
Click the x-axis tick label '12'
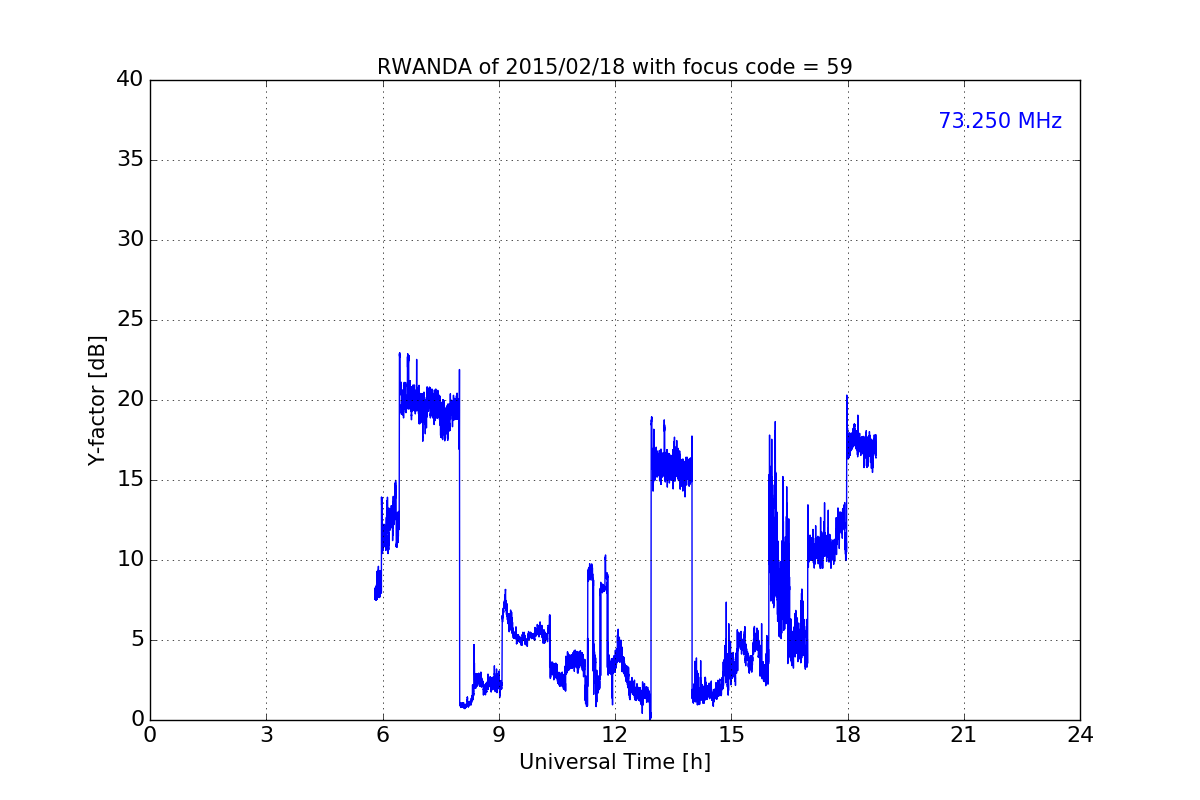[614, 734]
